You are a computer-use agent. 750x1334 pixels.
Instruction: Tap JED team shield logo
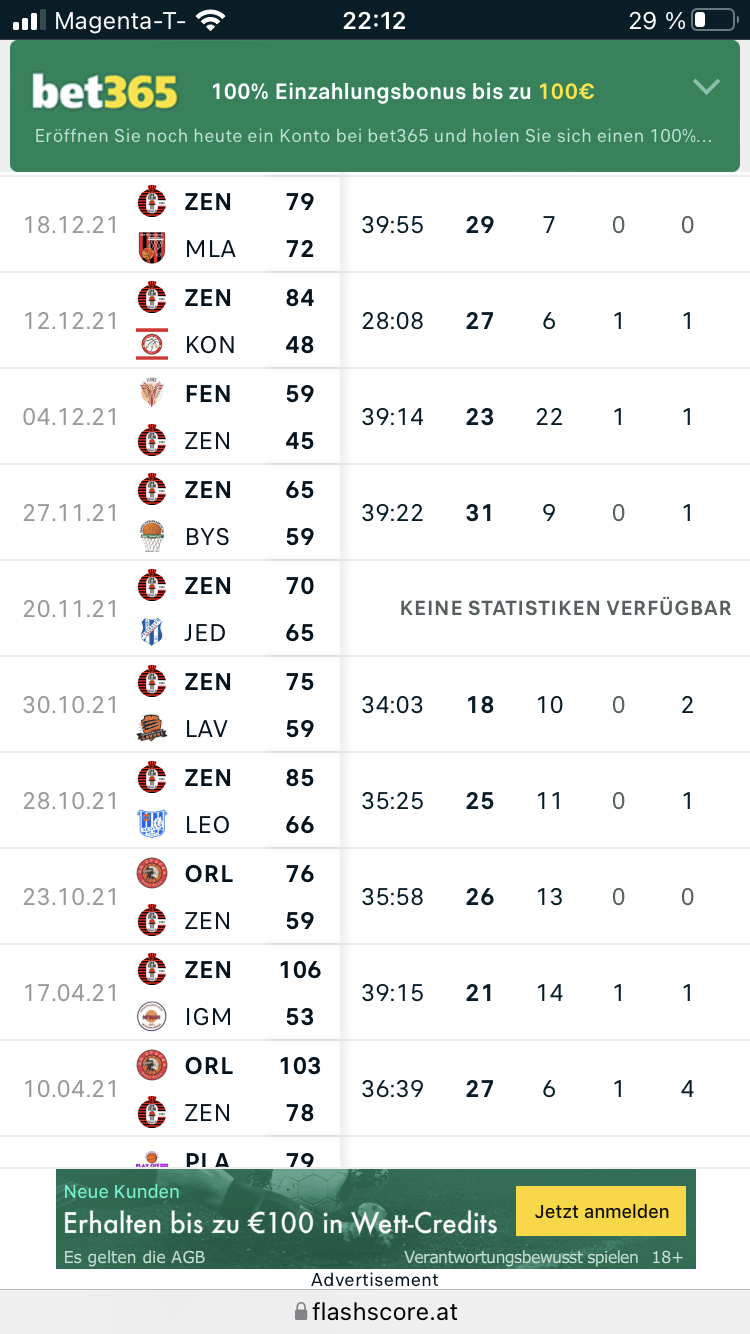[x=152, y=632]
